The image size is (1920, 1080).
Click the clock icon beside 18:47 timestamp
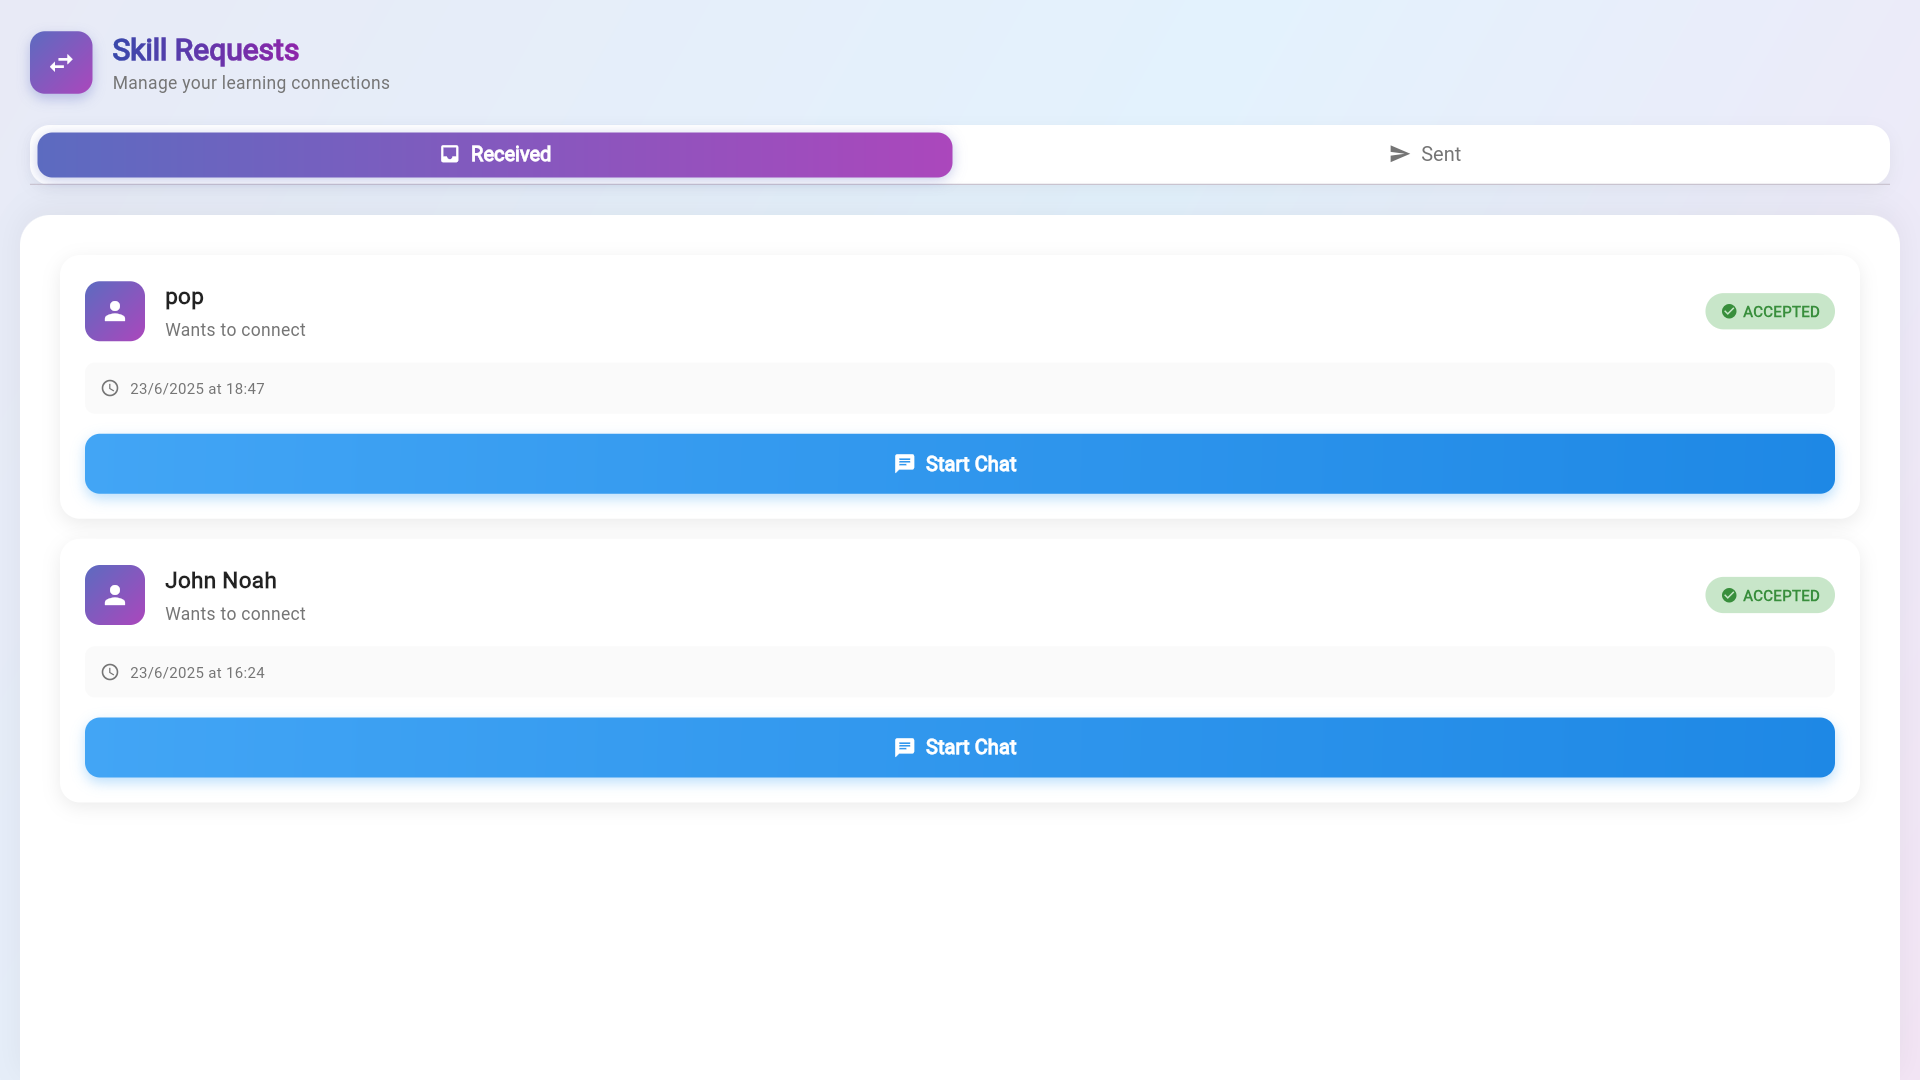(x=110, y=388)
